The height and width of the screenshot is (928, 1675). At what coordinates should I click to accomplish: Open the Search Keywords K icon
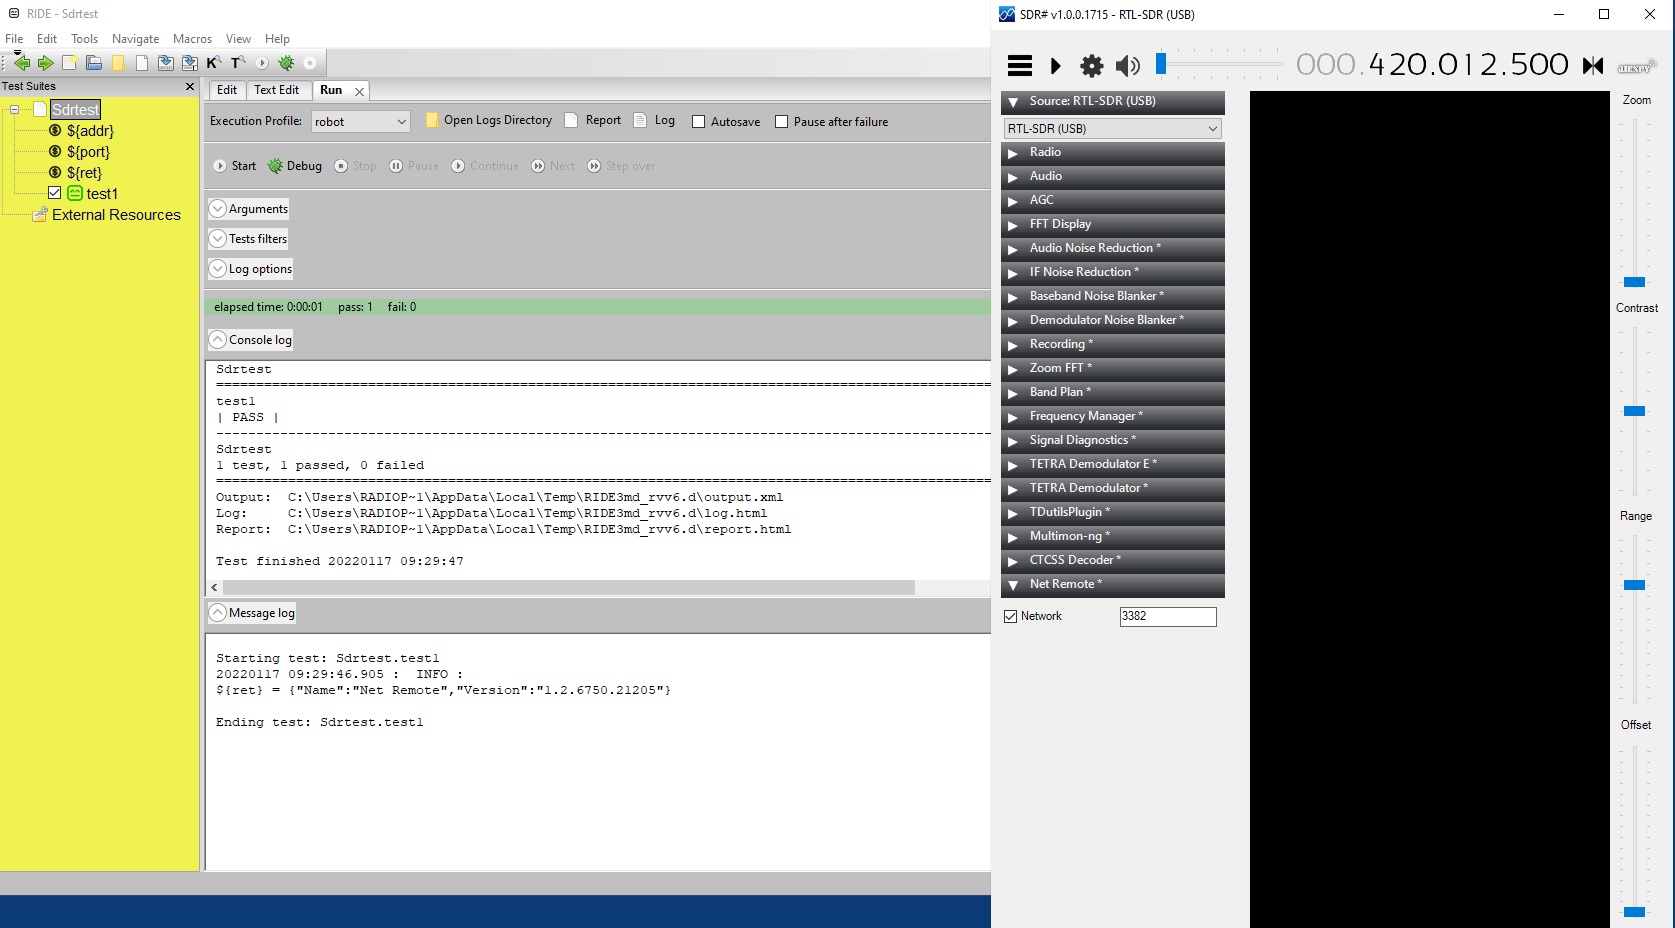tap(213, 63)
